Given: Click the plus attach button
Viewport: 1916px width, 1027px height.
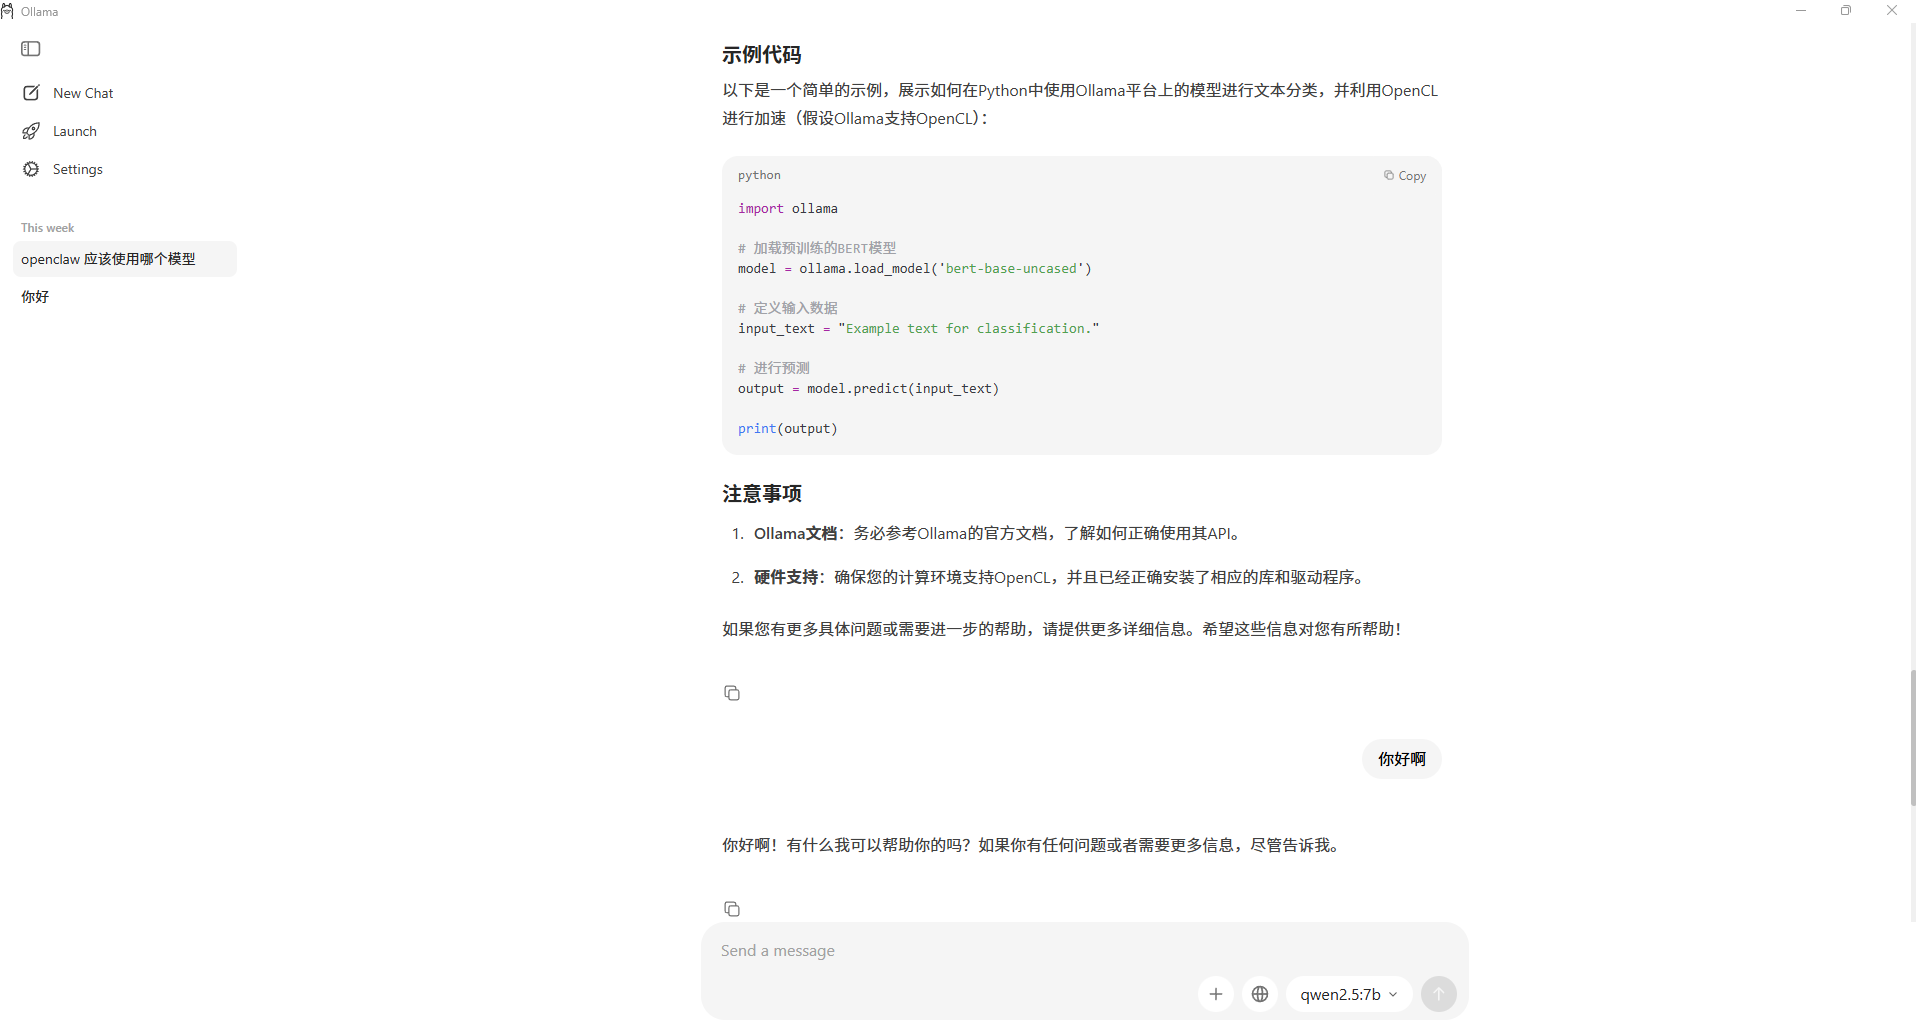Looking at the screenshot, I should pos(1216,994).
